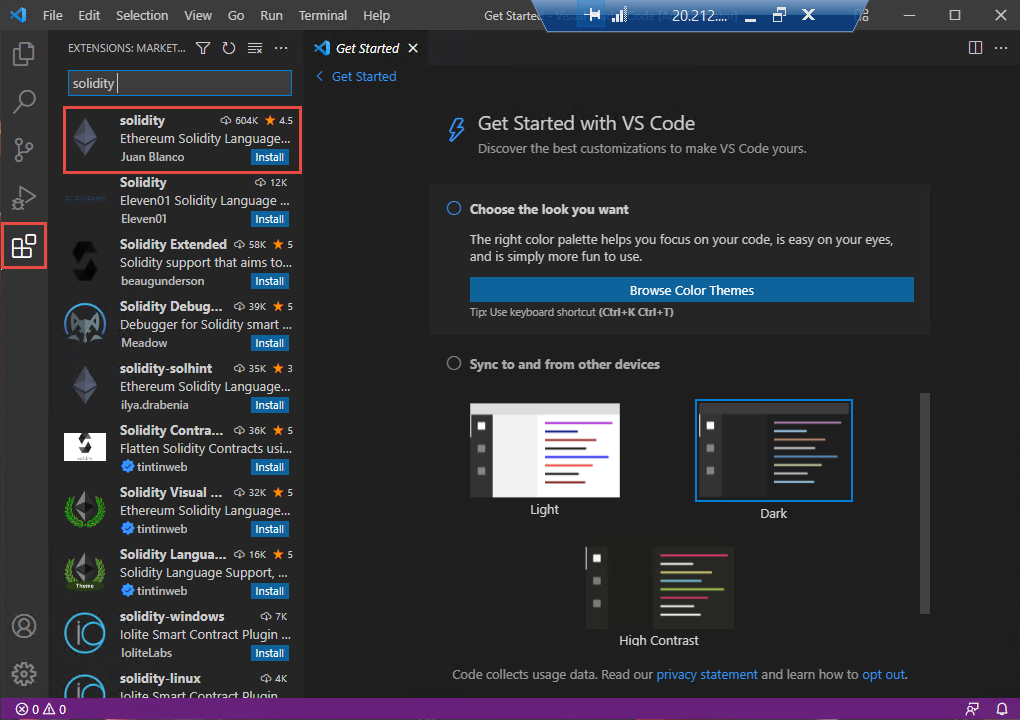Image resolution: width=1020 pixels, height=720 pixels.
Task: Choose the Light theme thumbnail
Action: (x=545, y=450)
